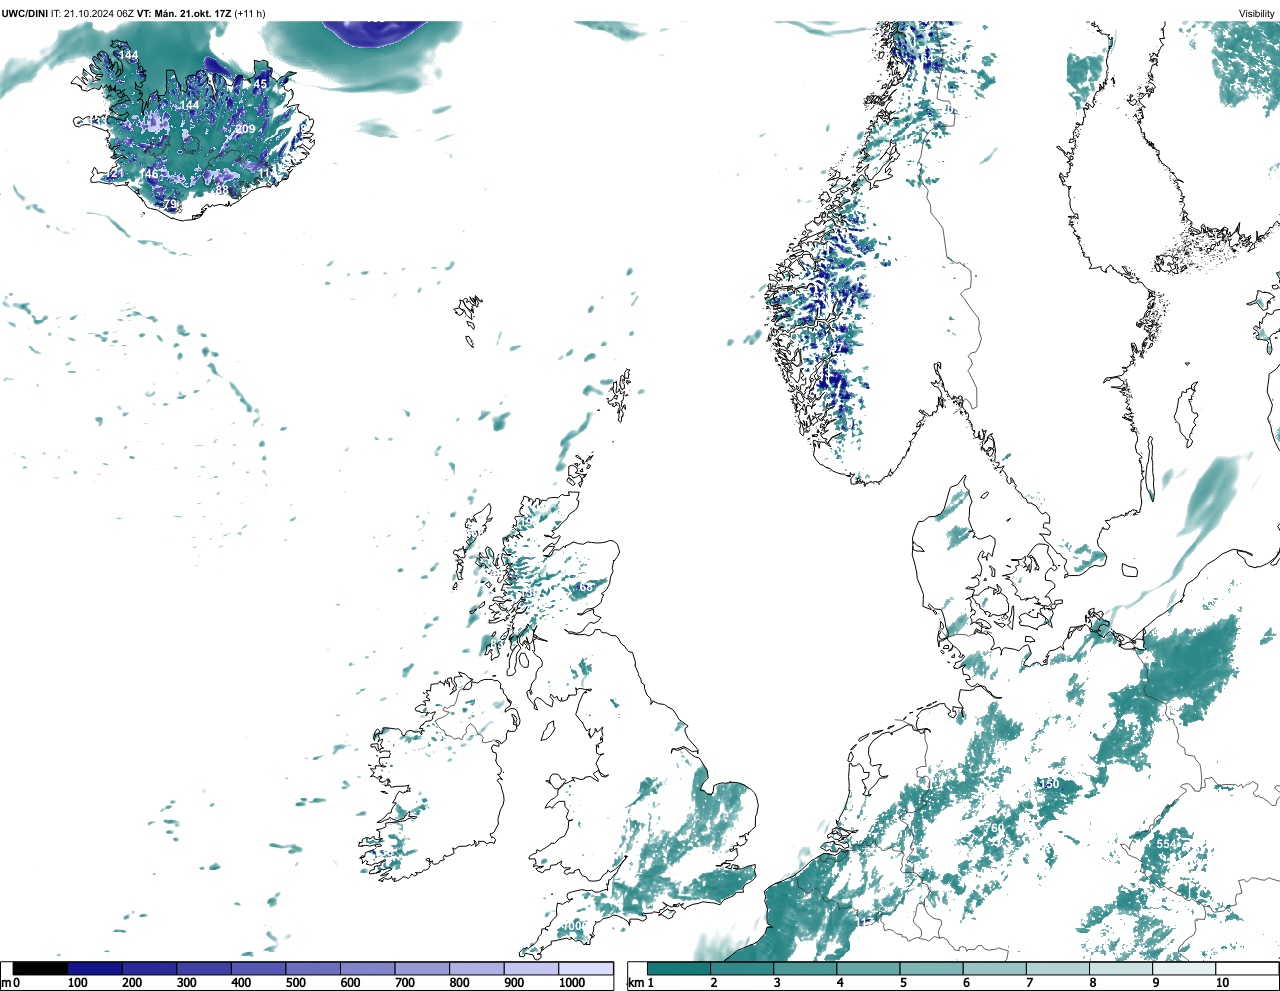This screenshot has height=991, width=1280.
Task: Click the 'km' unit label on legend
Action: coord(636,983)
